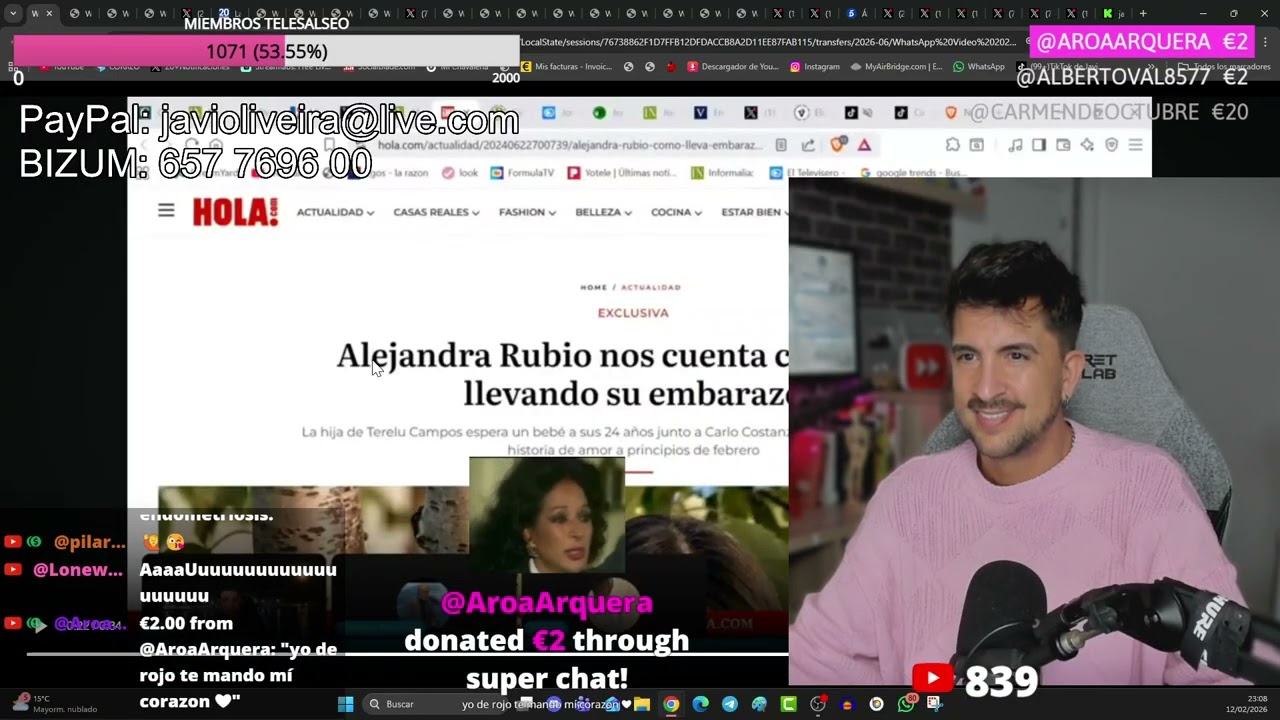Click the woman's inset video thumbnail
The width and height of the screenshot is (1280, 720).
click(x=547, y=515)
